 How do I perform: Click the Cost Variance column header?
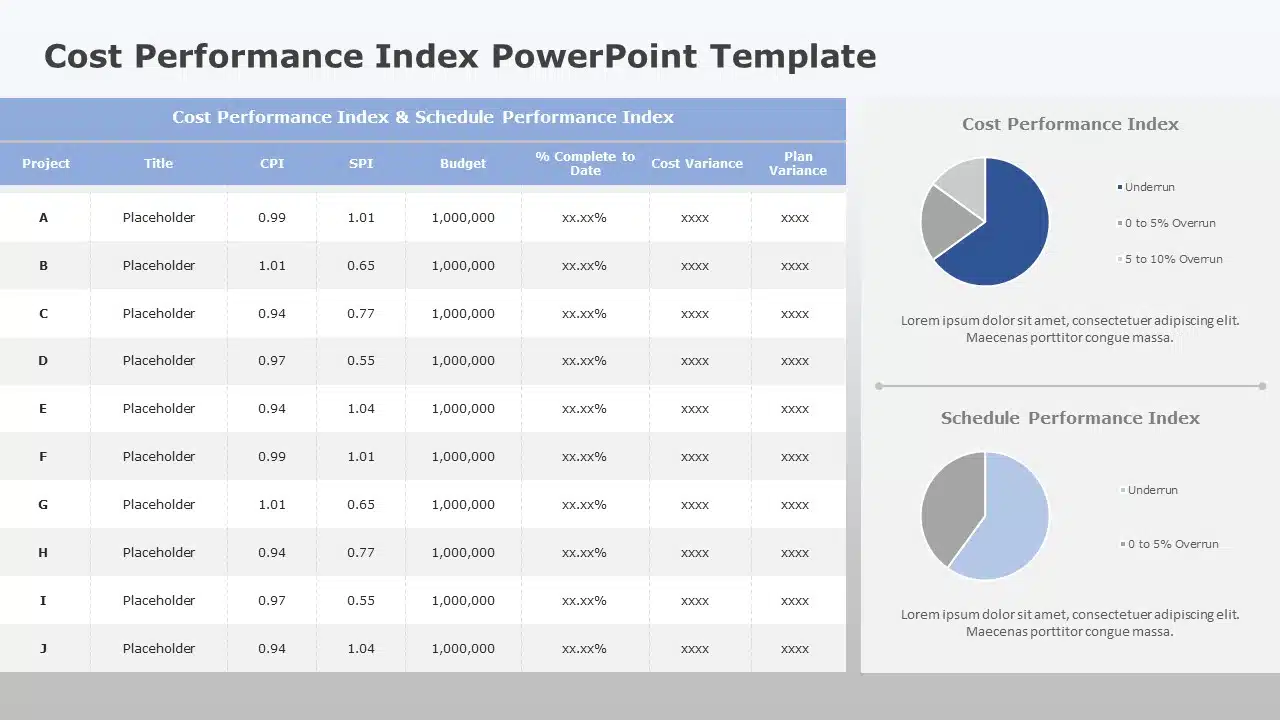click(697, 163)
